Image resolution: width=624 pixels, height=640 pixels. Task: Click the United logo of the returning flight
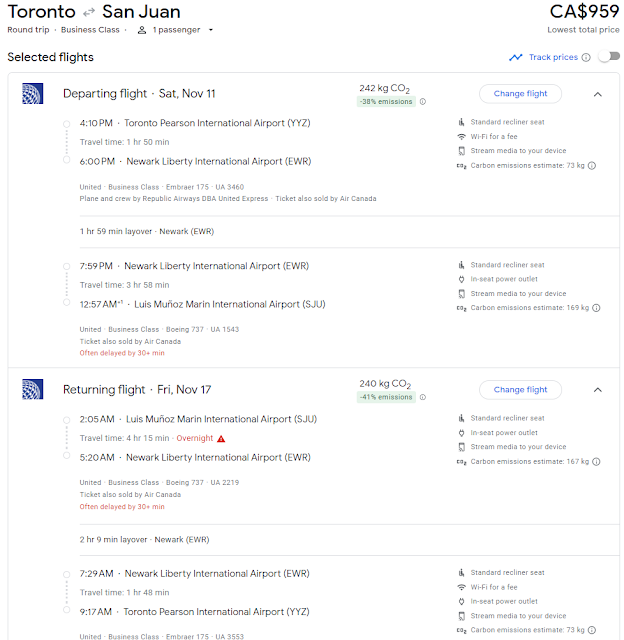(33, 389)
